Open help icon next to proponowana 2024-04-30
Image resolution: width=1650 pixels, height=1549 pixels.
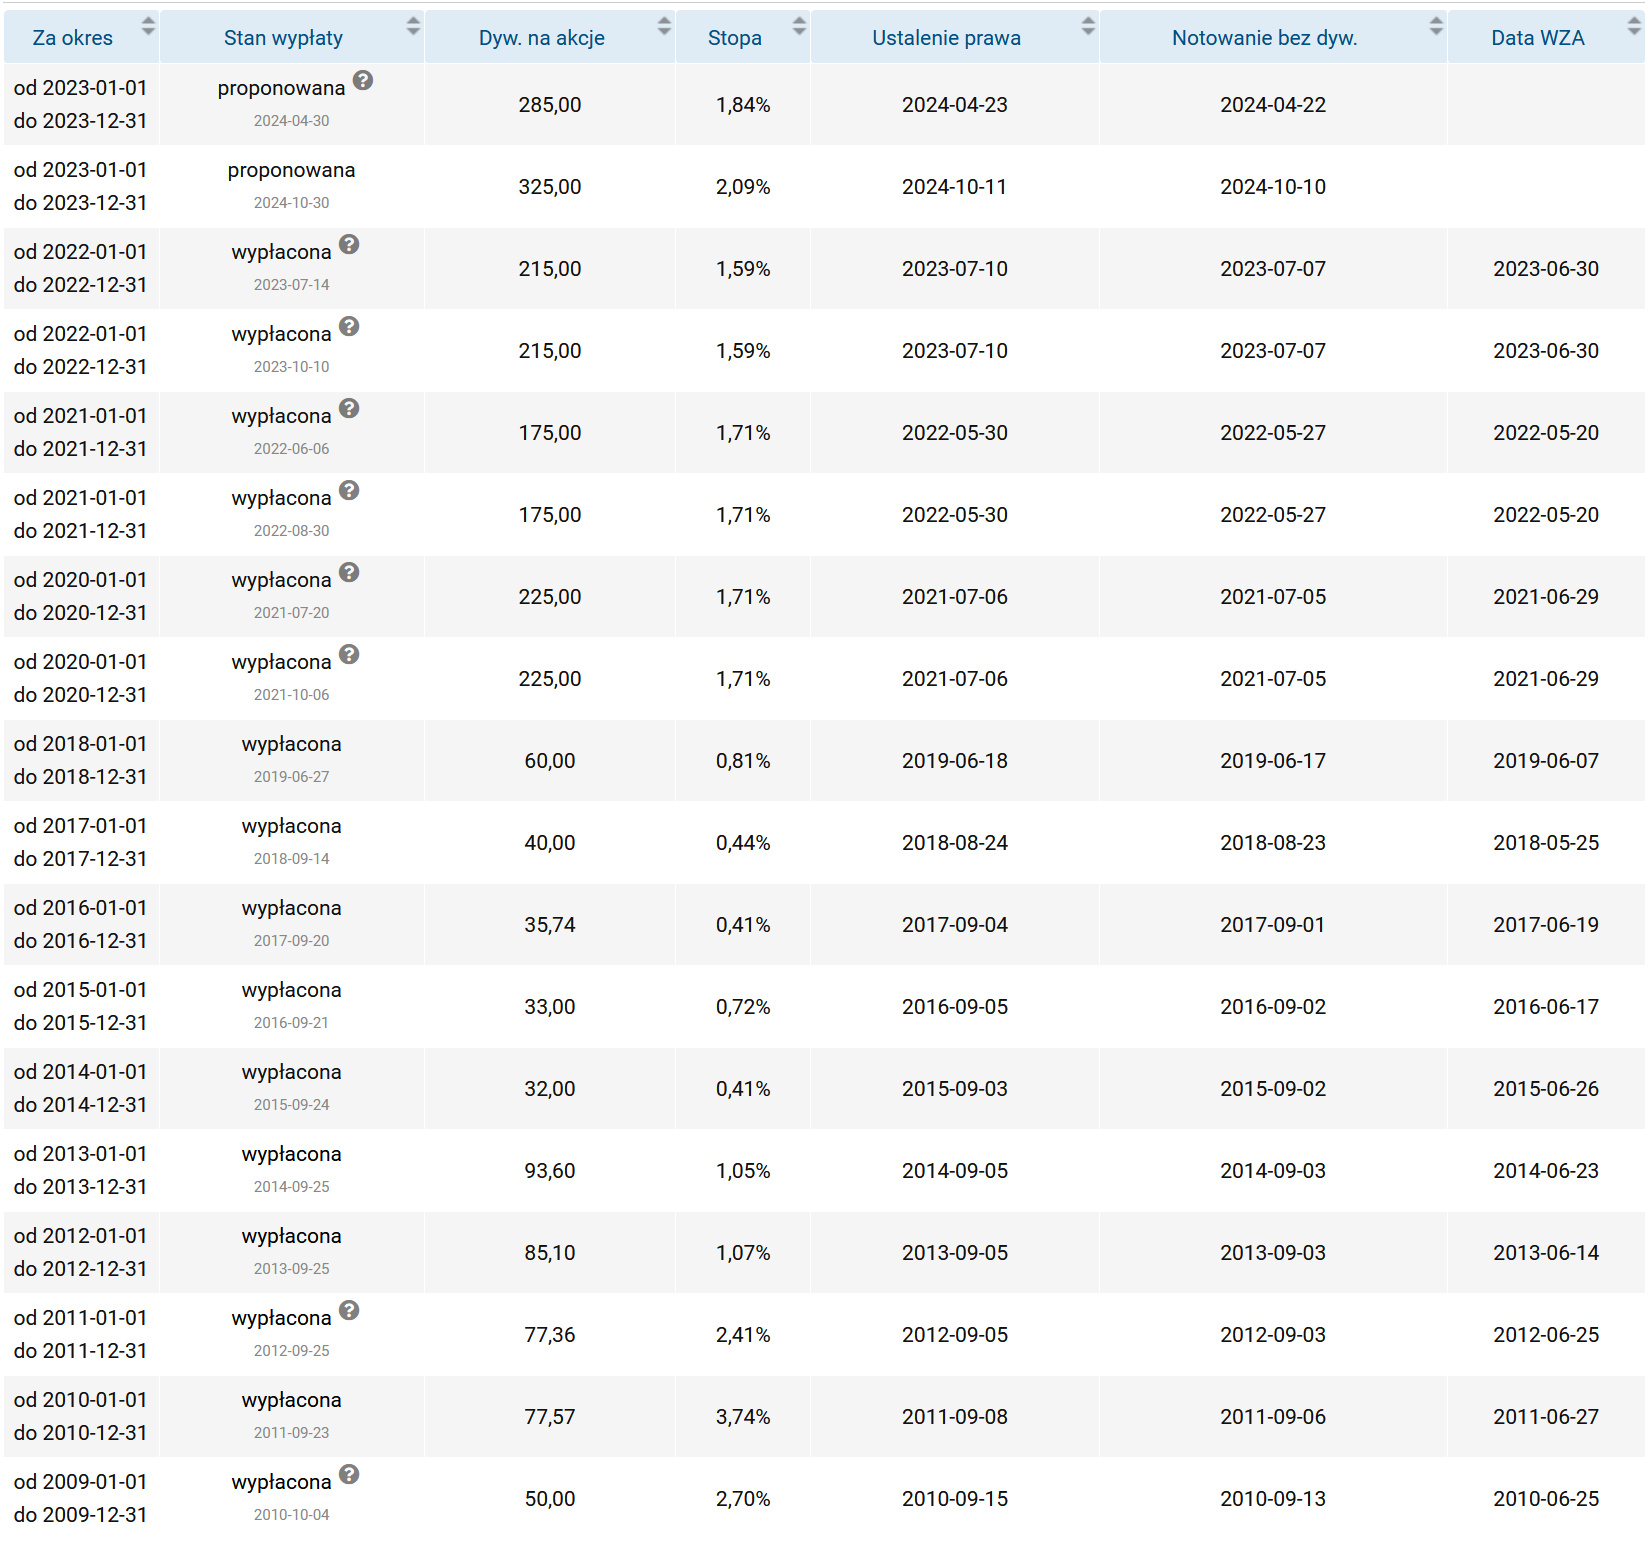point(363,81)
